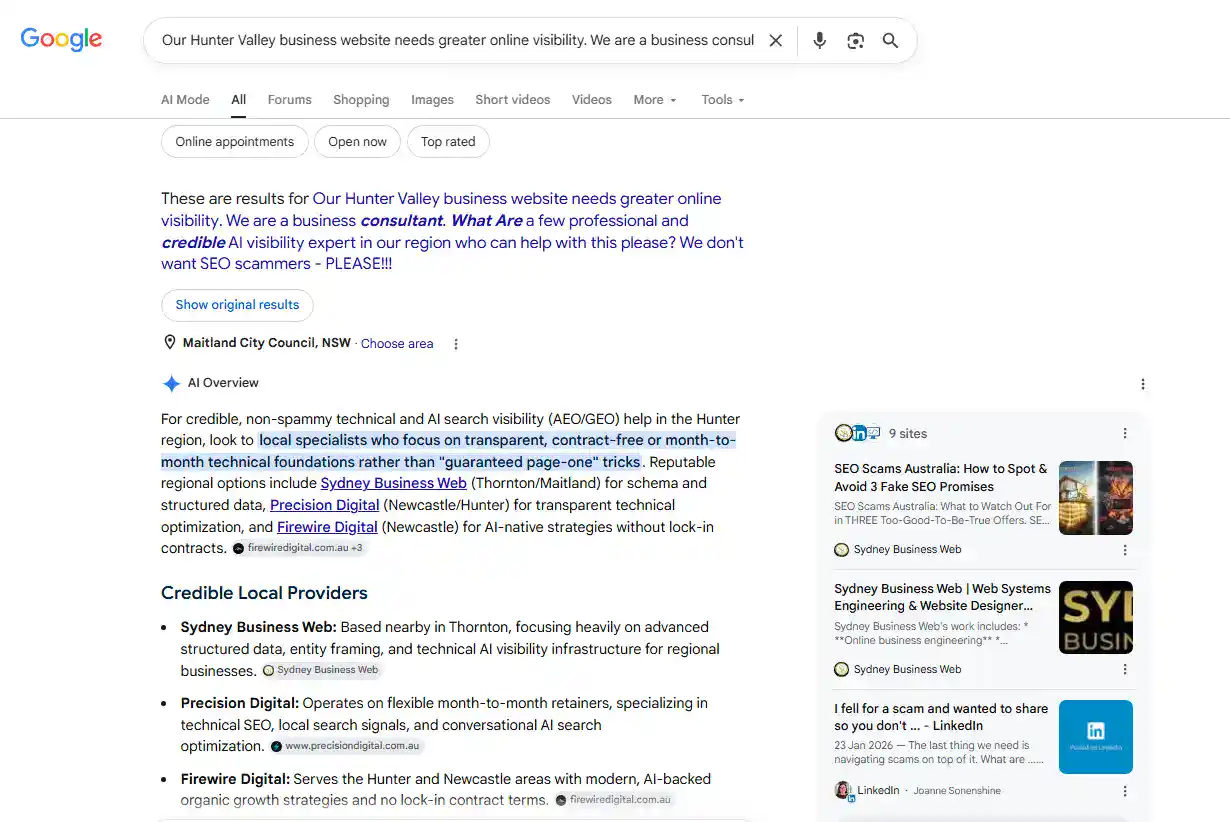The width and height of the screenshot is (1230, 822).
Task: Click the magnifier search icon
Action: tap(890, 41)
